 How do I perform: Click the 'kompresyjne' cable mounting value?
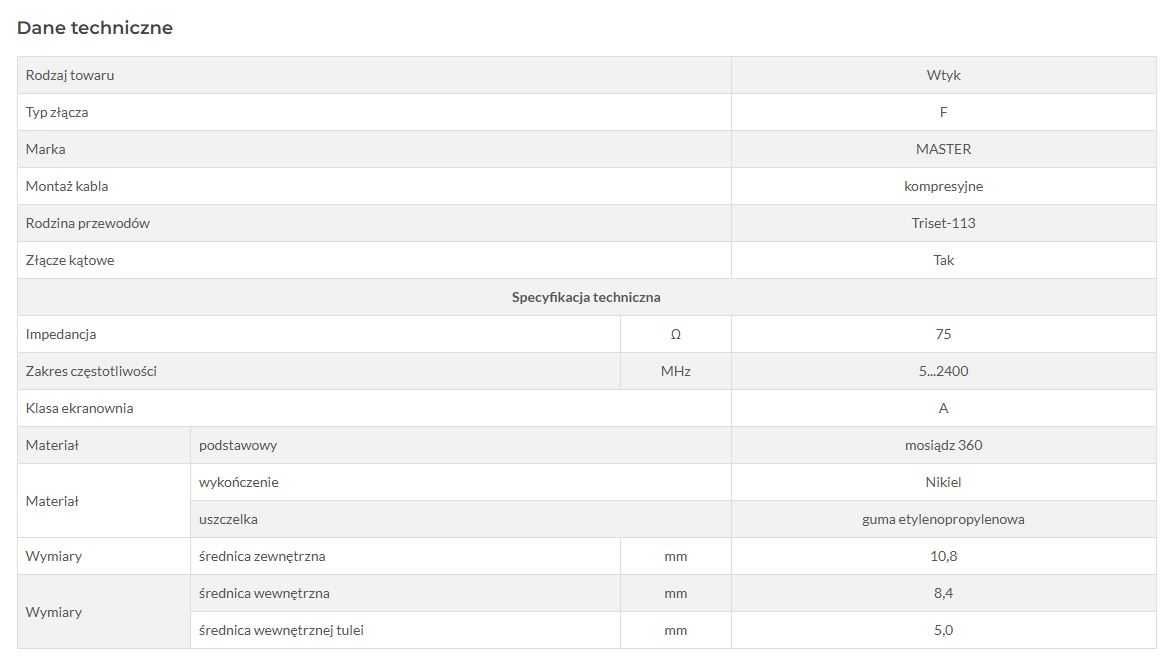click(943, 186)
